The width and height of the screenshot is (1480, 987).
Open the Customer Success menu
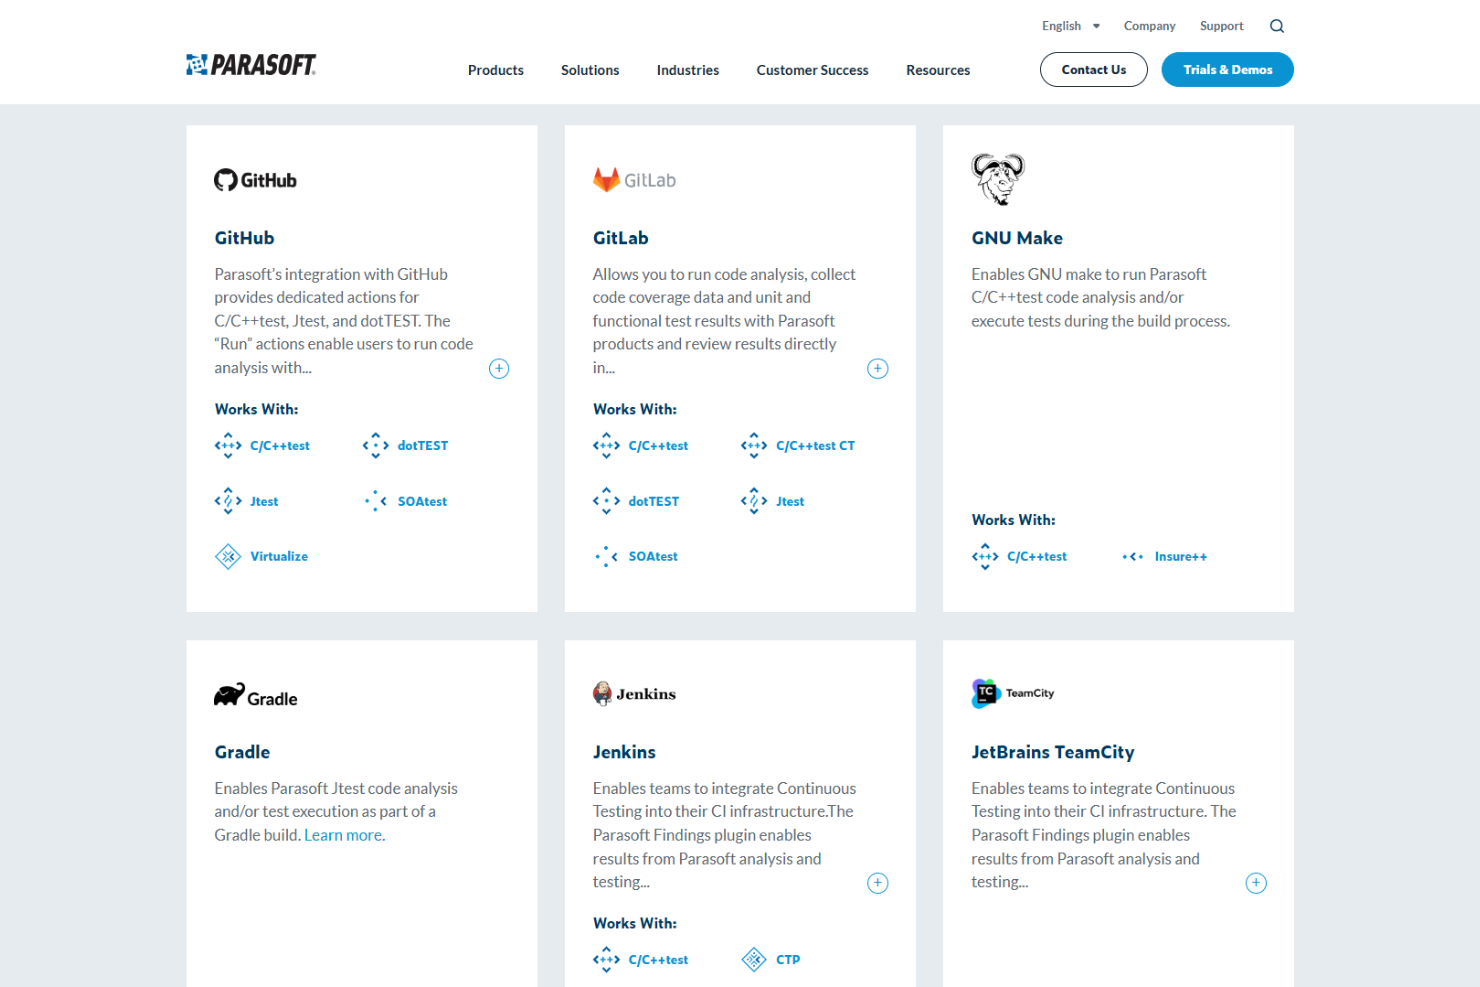point(812,70)
